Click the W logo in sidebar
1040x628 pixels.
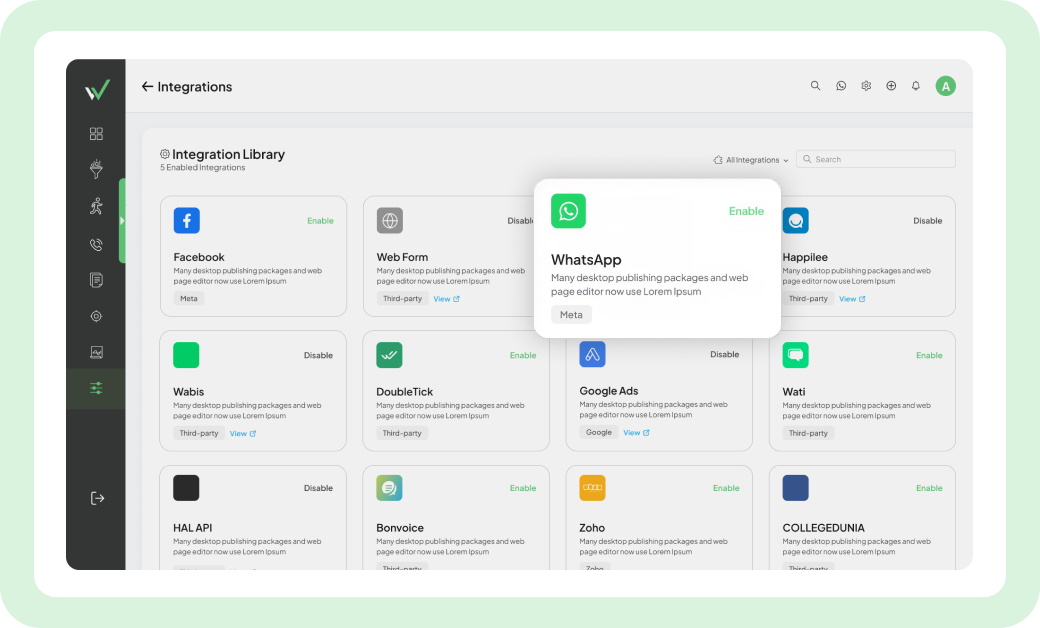[x=97, y=90]
